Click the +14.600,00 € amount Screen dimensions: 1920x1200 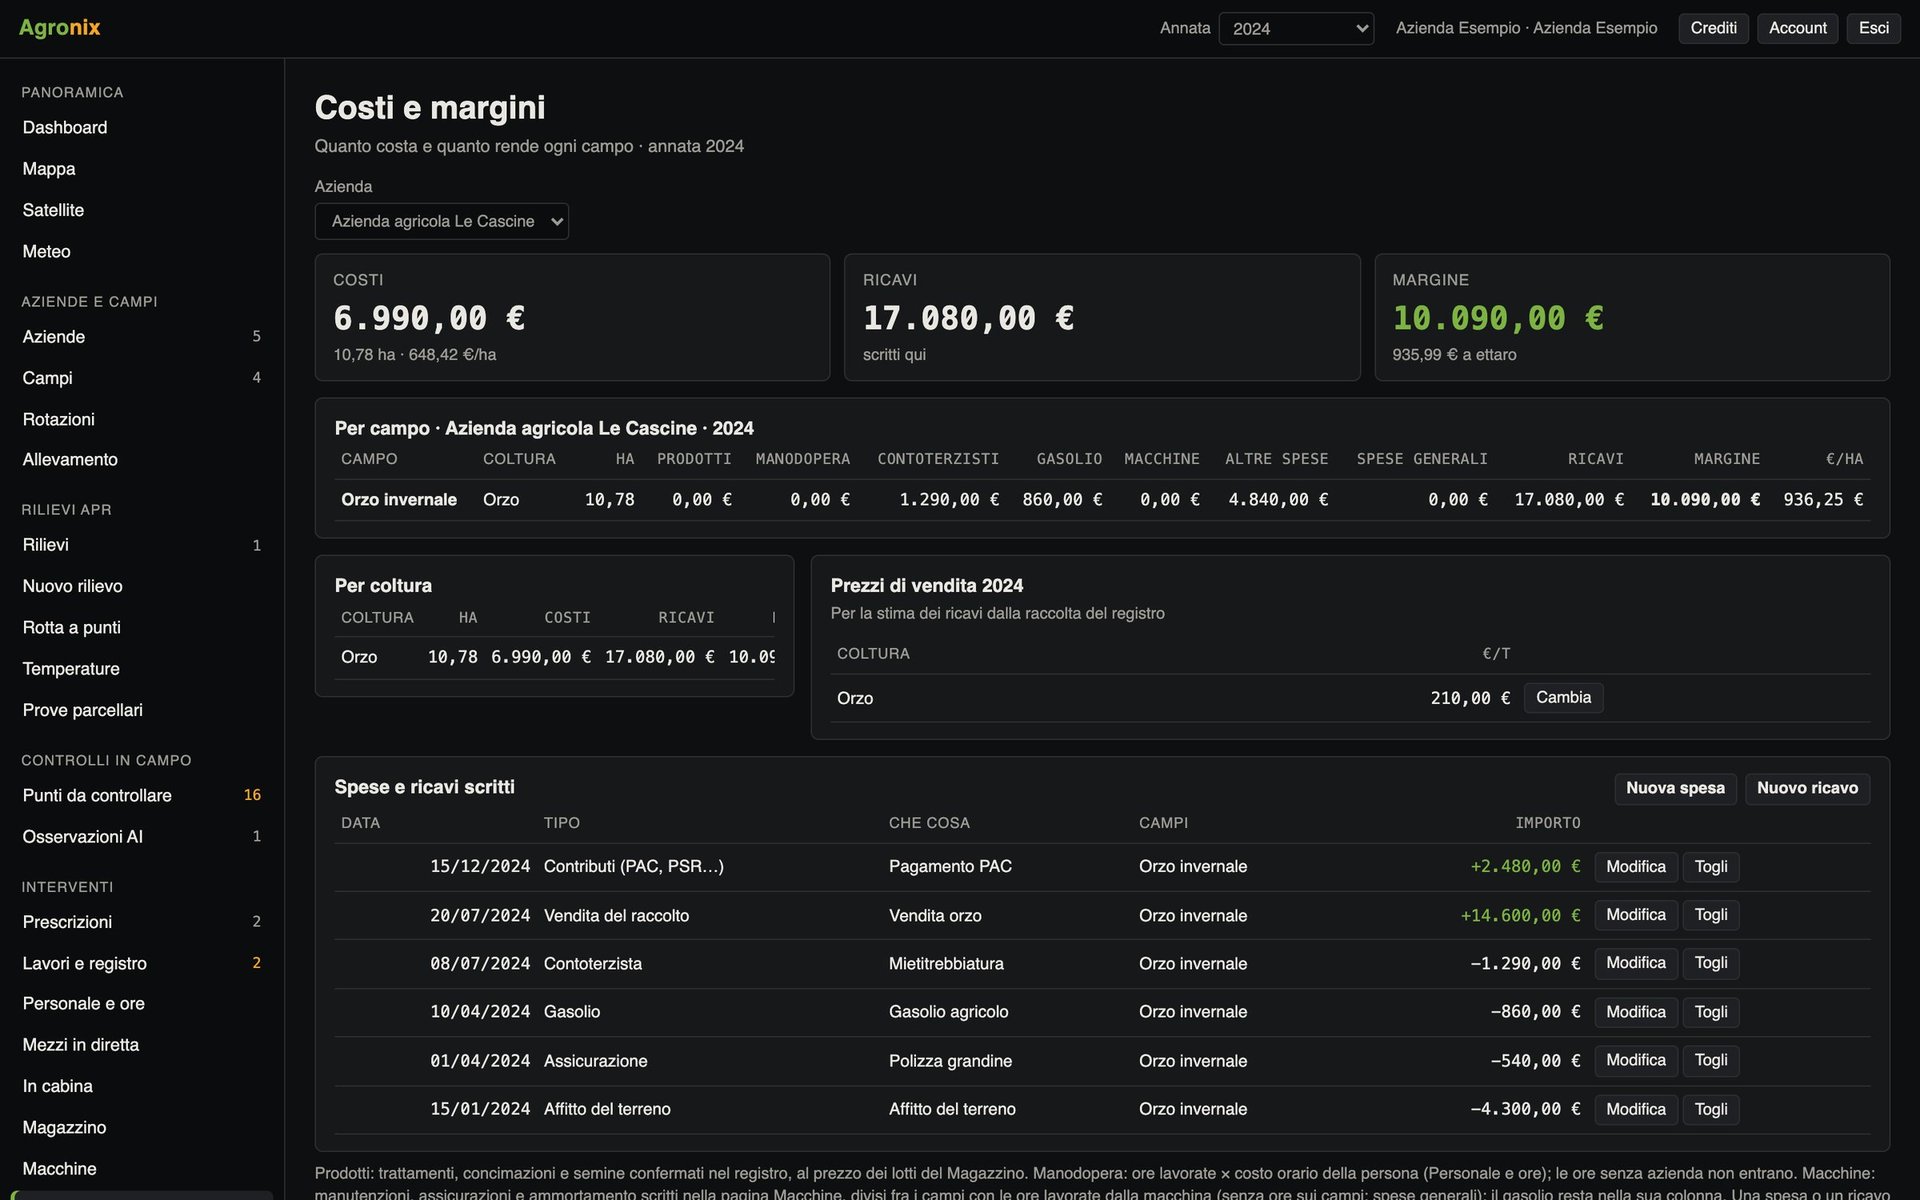pos(1520,915)
